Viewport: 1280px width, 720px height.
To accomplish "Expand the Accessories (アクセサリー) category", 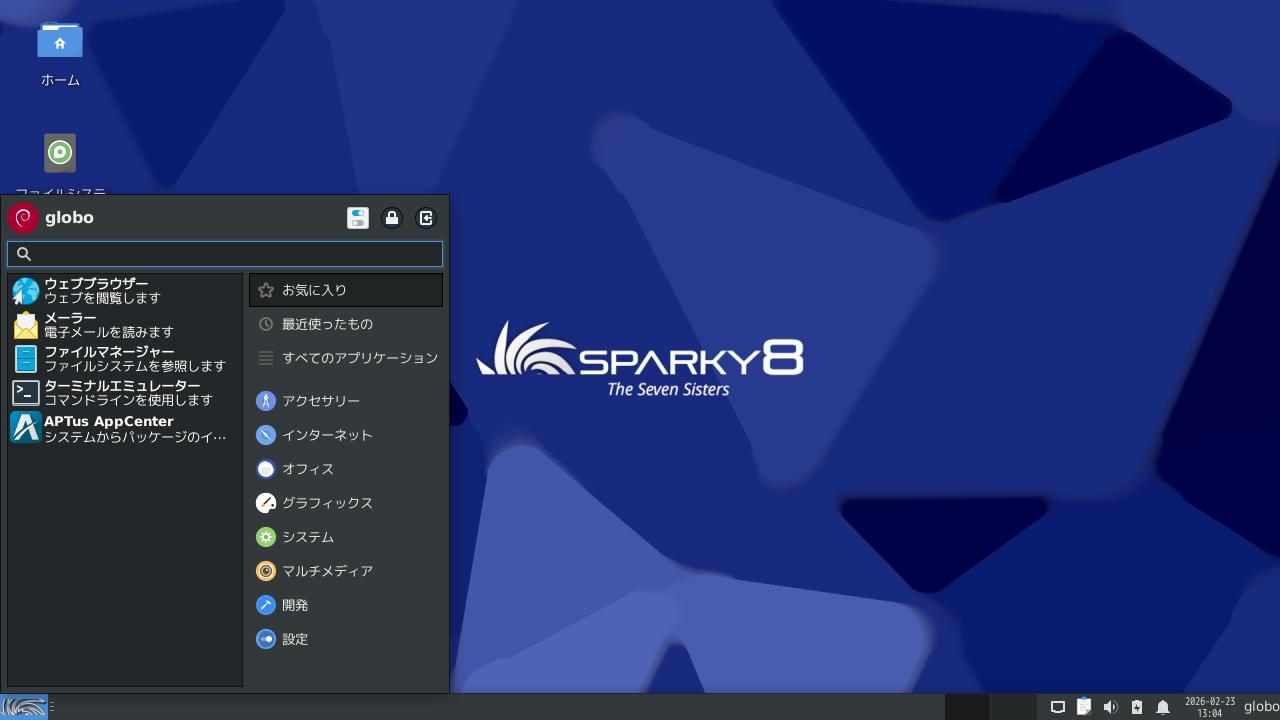I will (x=346, y=401).
